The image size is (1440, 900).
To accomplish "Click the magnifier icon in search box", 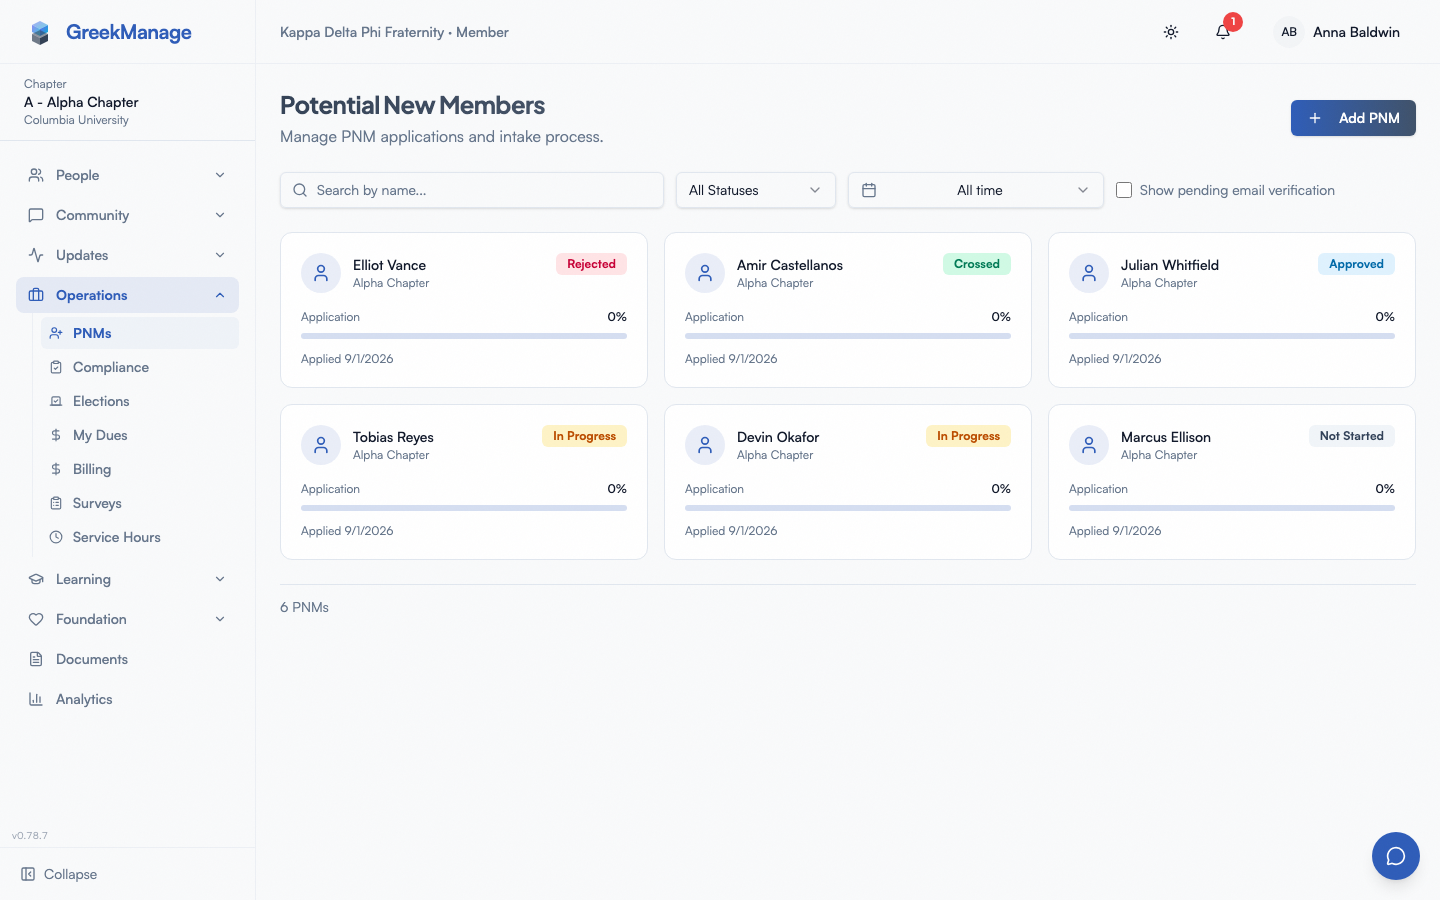I will [x=300, y=190].
